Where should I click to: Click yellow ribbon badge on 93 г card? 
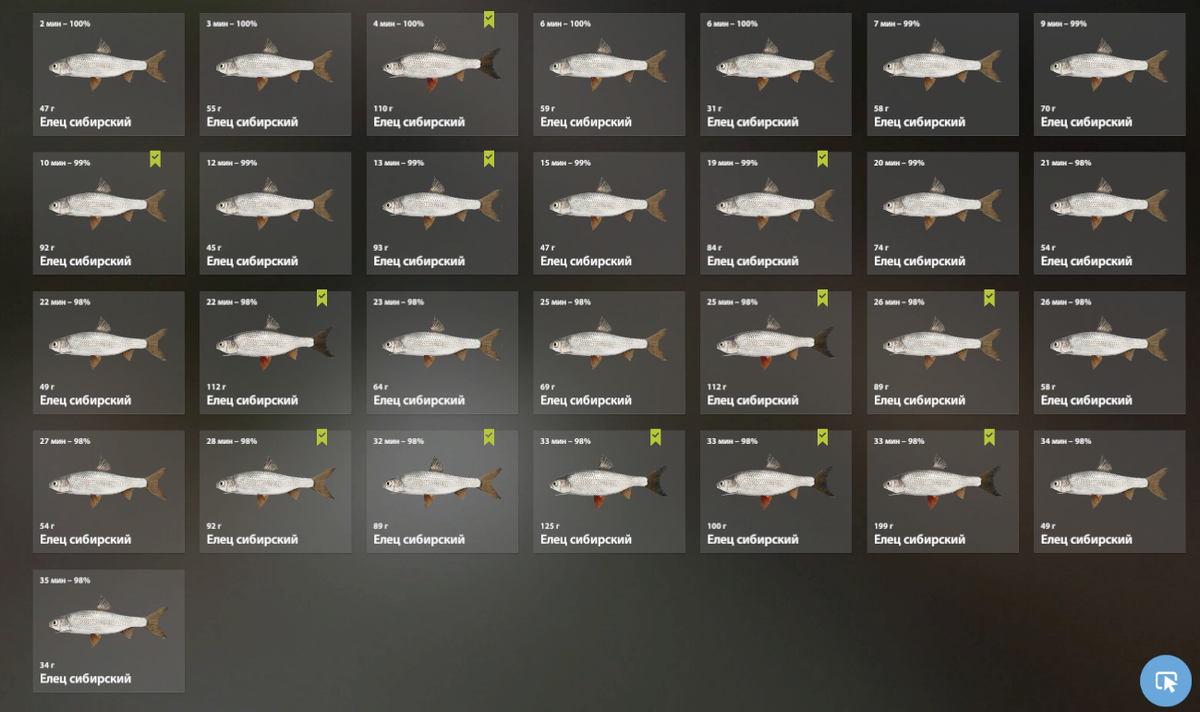pos(489,159)
